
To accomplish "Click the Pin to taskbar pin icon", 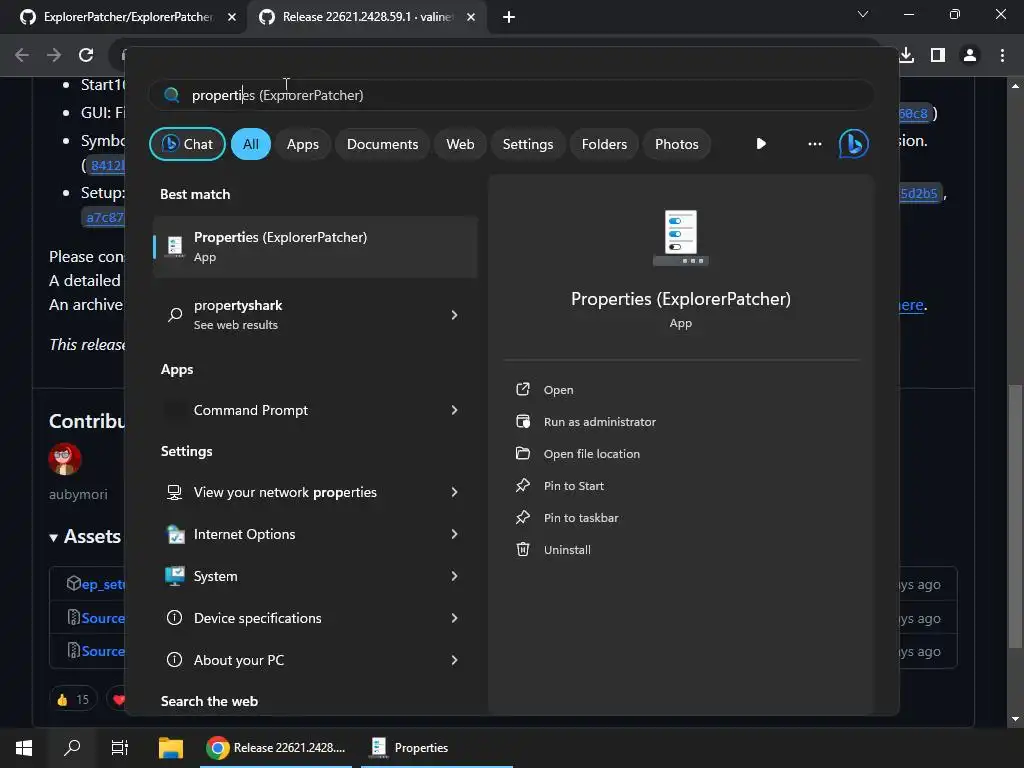I will pos(522,517).
